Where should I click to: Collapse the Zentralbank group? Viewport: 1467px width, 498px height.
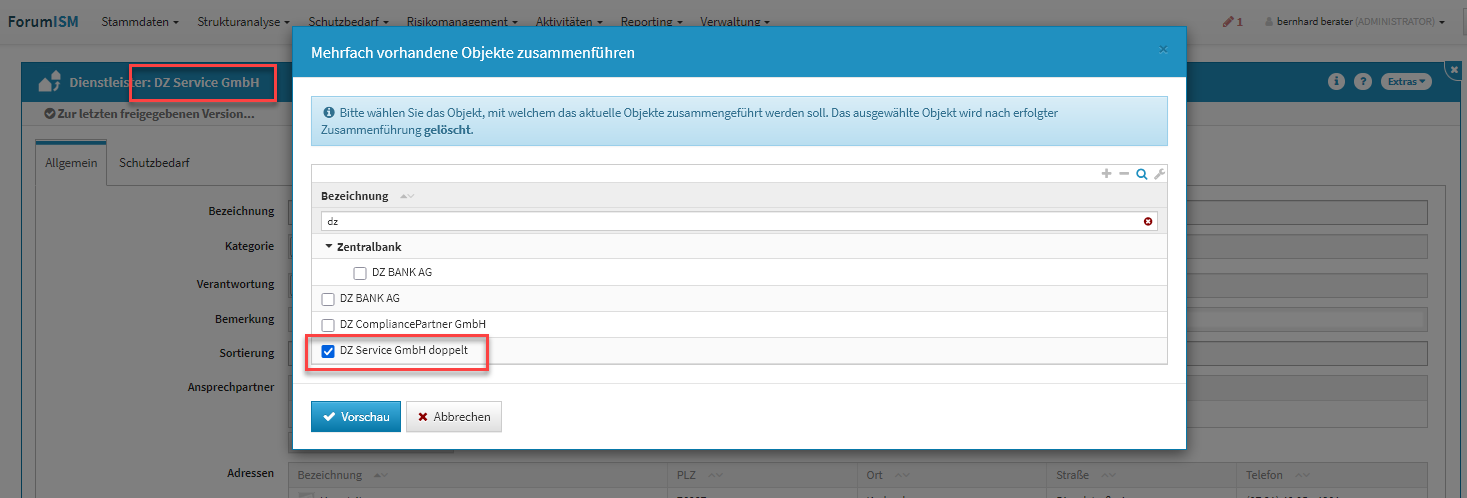pyautogui.click(x=329, y=246)
